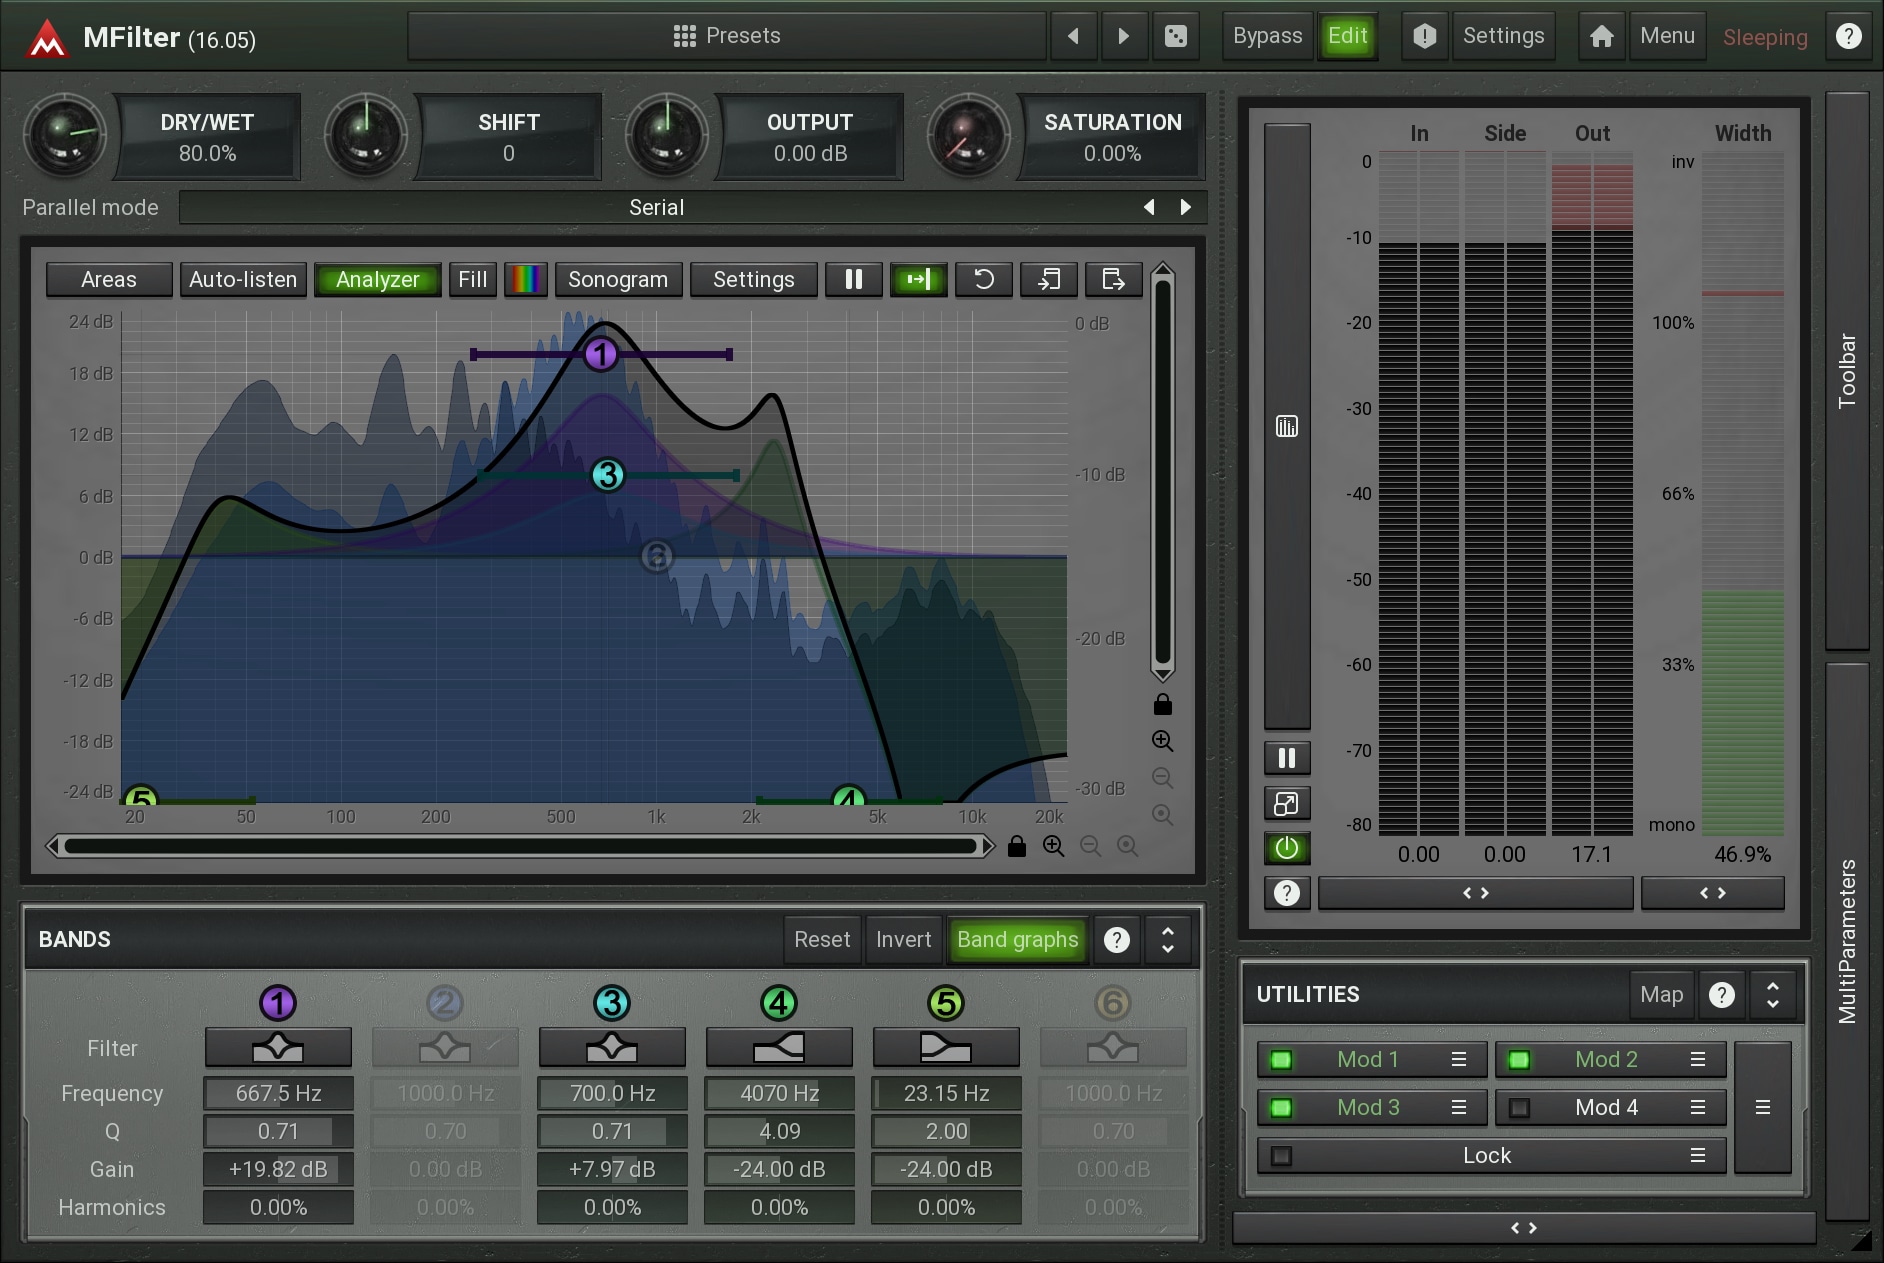Screen dimensions: 1884x1263
Task: Open help question mark in title bar
Action: (1848, 36)
